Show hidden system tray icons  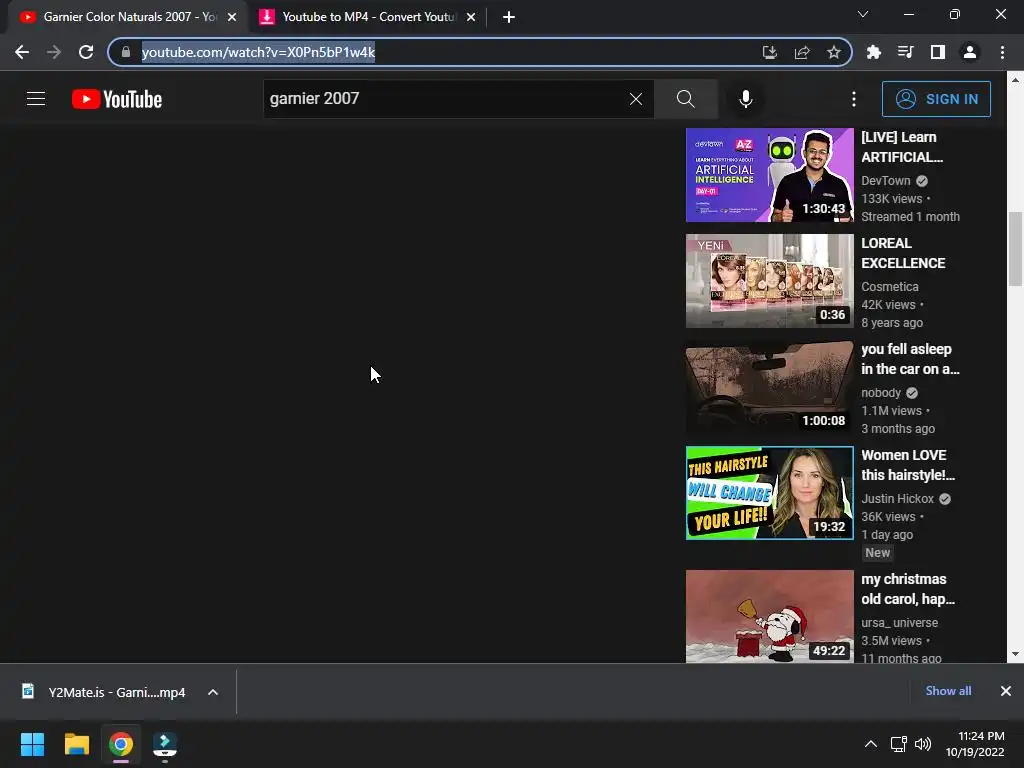(x=870, y=744)
